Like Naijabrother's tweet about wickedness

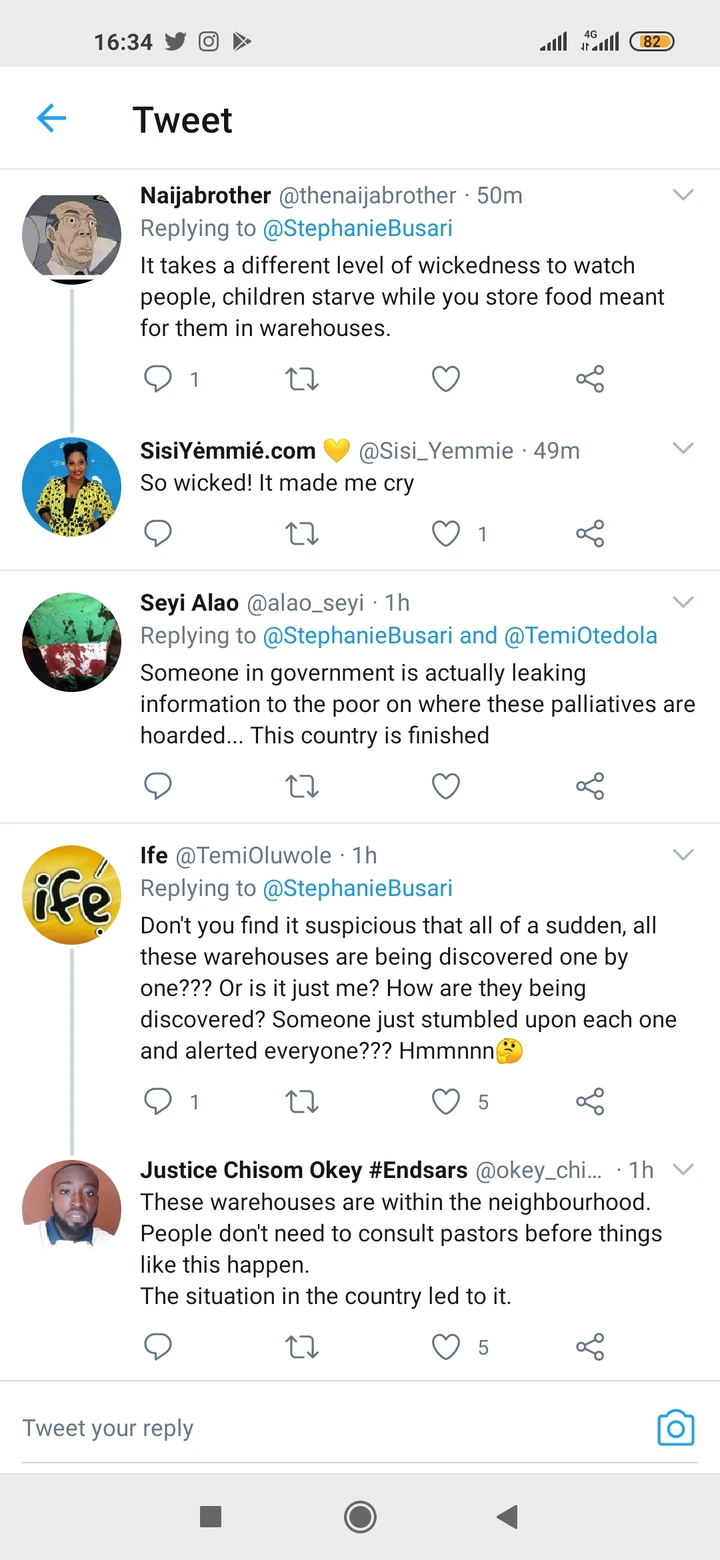tap(446, 379)
